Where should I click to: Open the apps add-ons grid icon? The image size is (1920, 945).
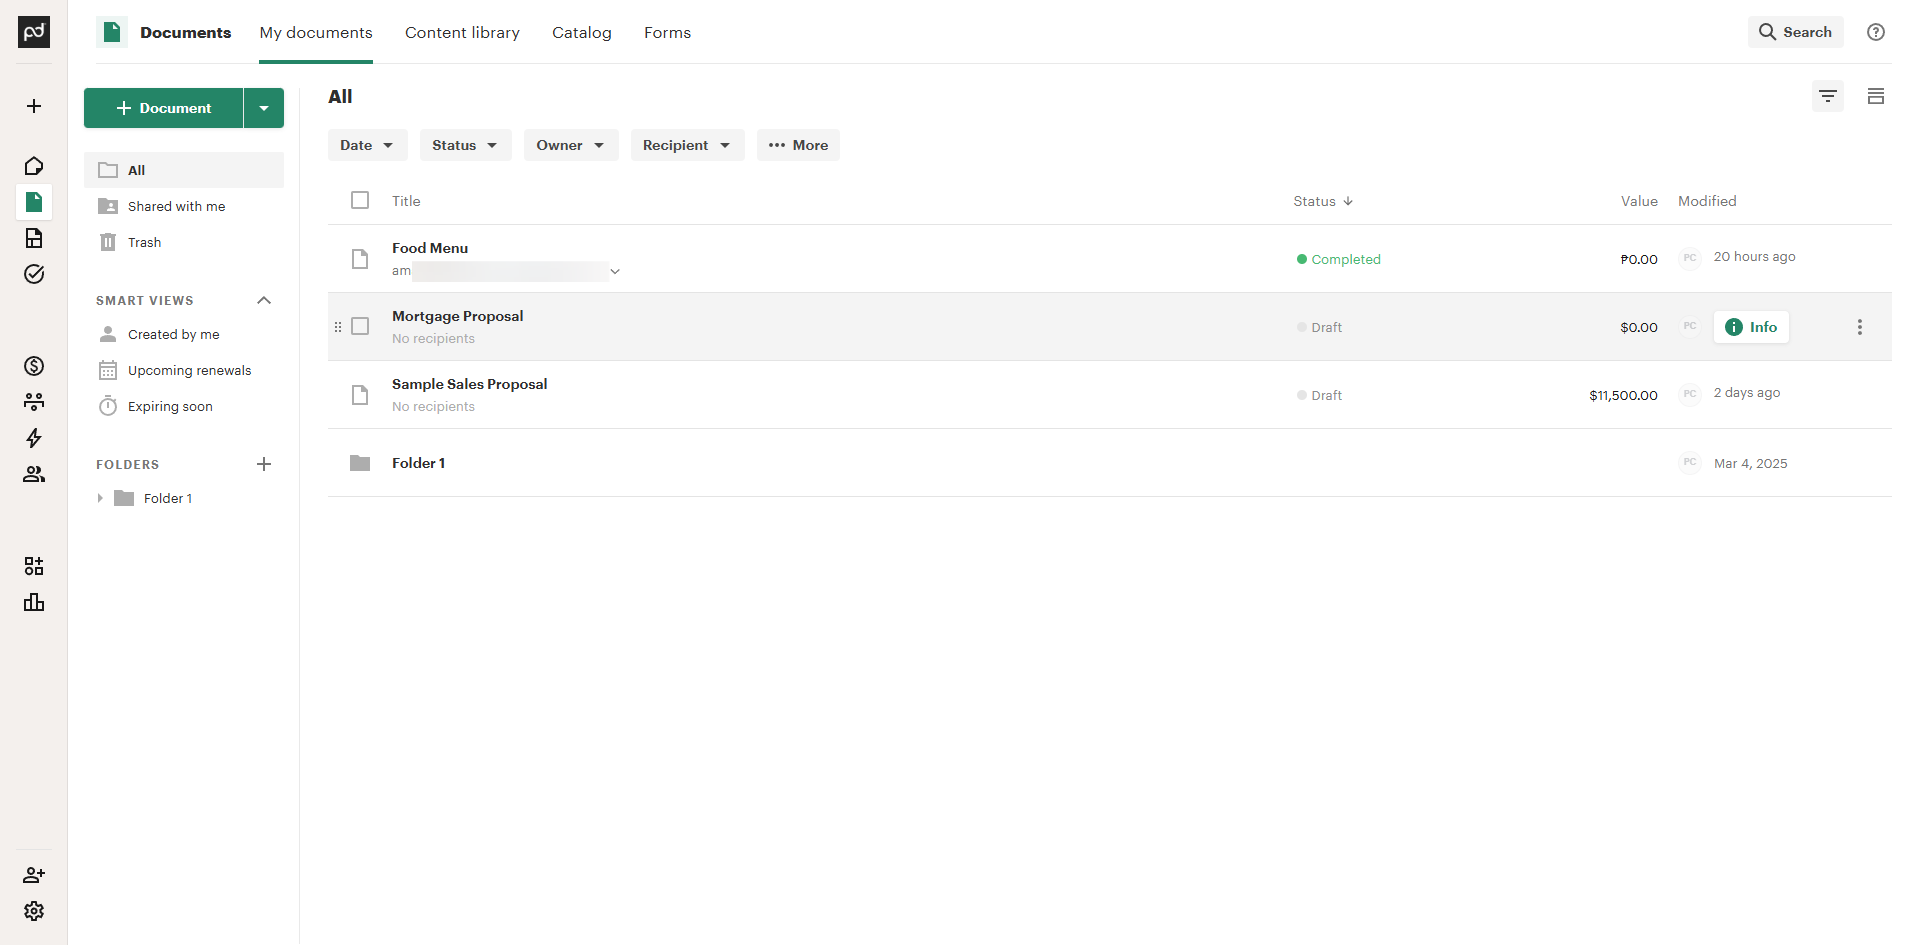click(x=34, y=566)
